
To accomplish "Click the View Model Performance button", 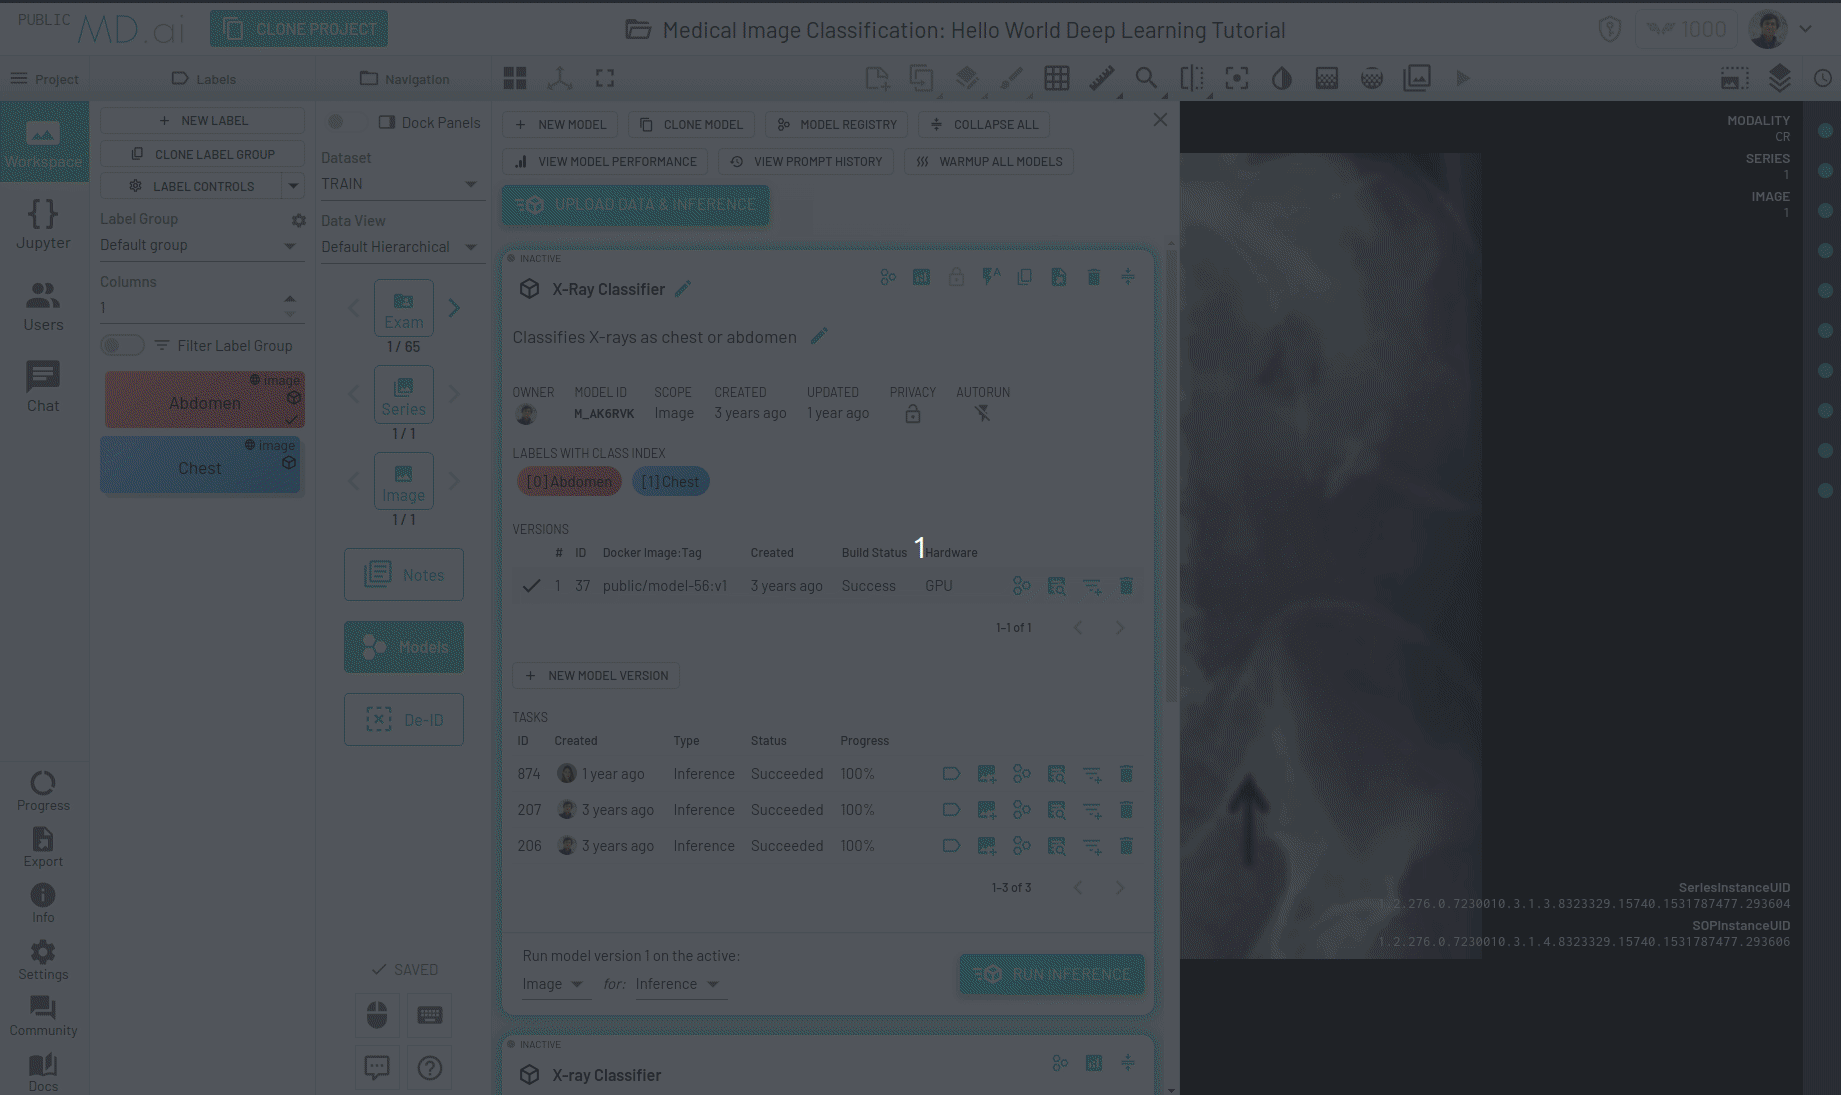I will click(605, 161).
